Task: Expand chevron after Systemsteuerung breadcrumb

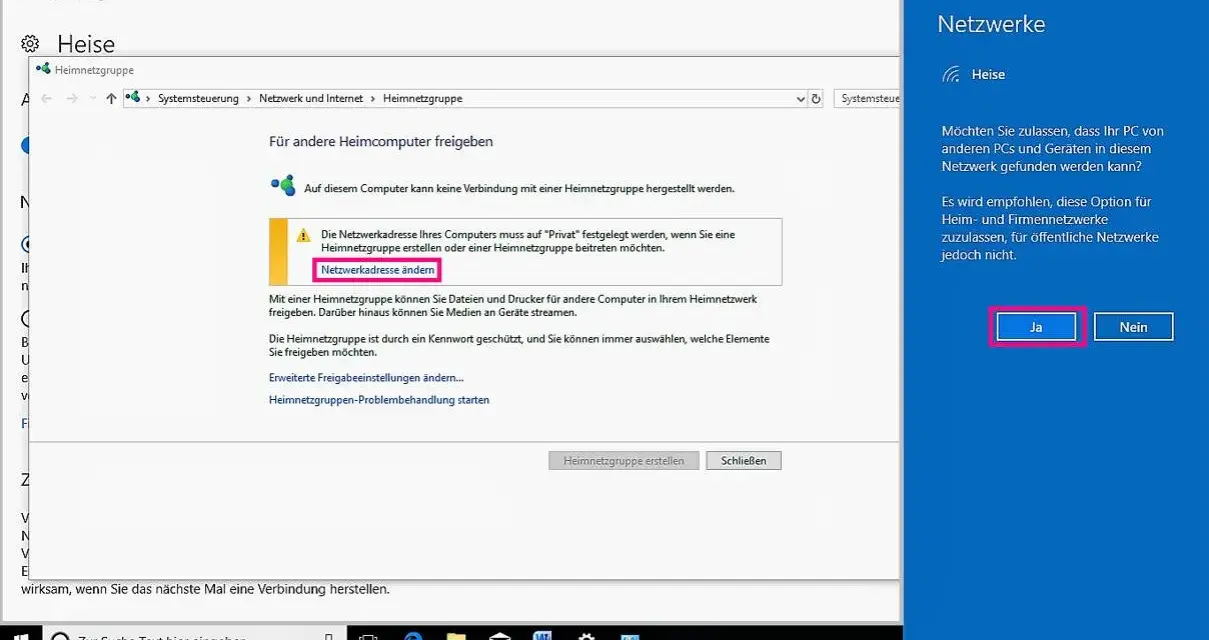Action: coord(249,99)
